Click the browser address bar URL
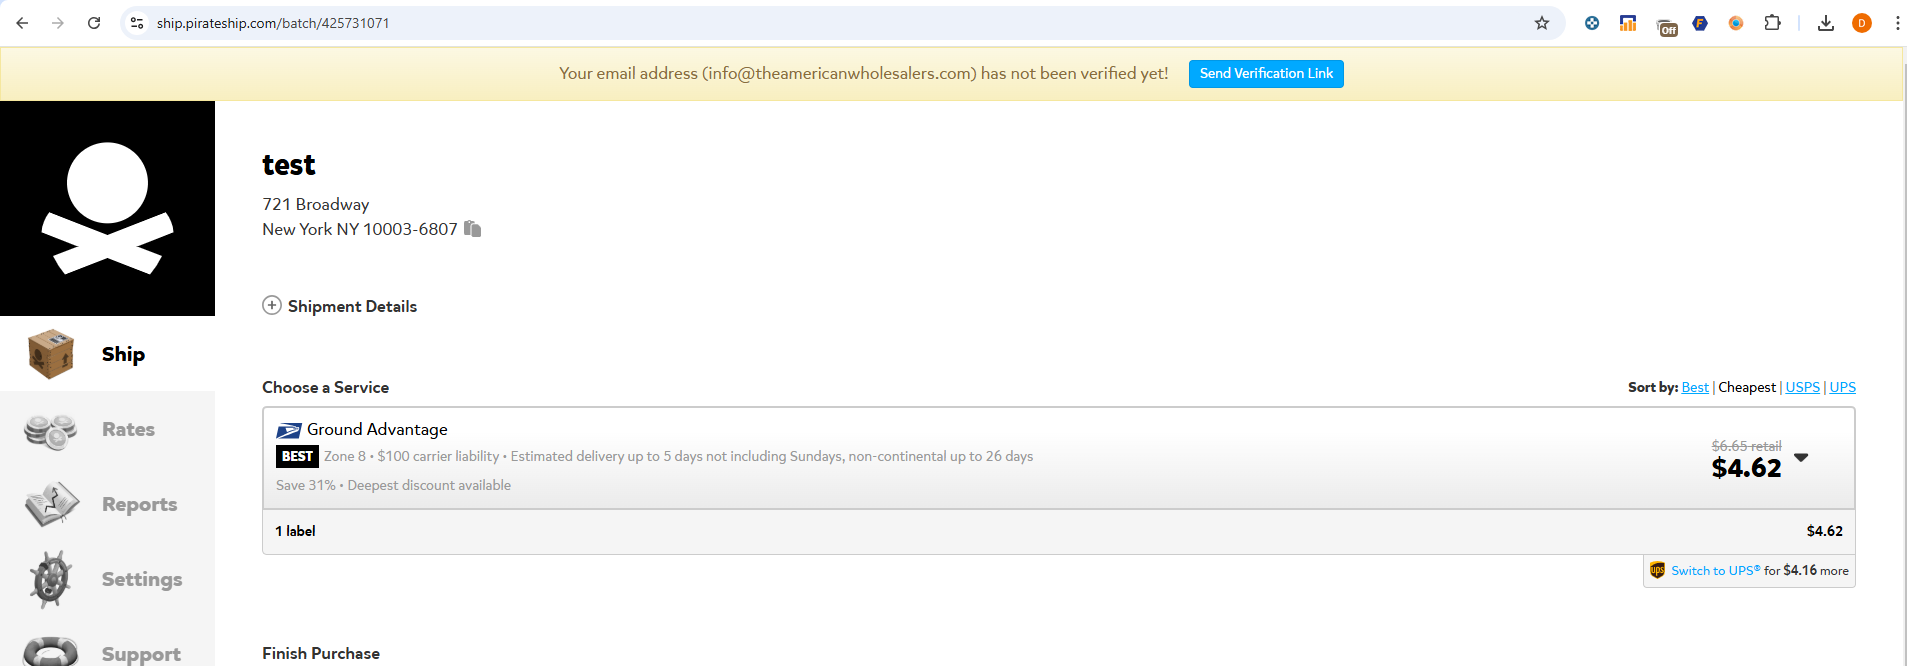This screenshot has height=666, width=1907. click(273, 23)
